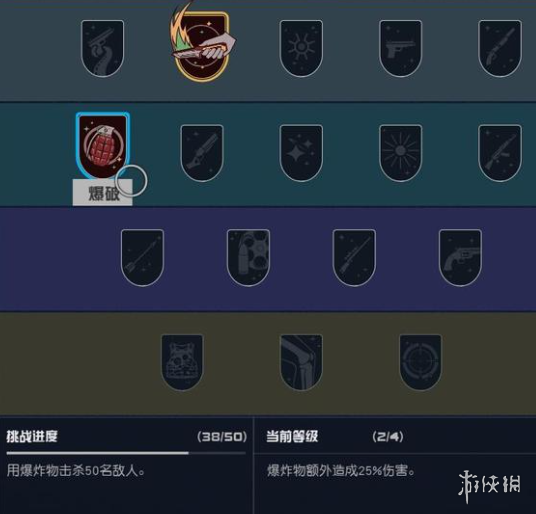
Task: Click the gas mask and canister badge
Action: click(x=249, y=258)
